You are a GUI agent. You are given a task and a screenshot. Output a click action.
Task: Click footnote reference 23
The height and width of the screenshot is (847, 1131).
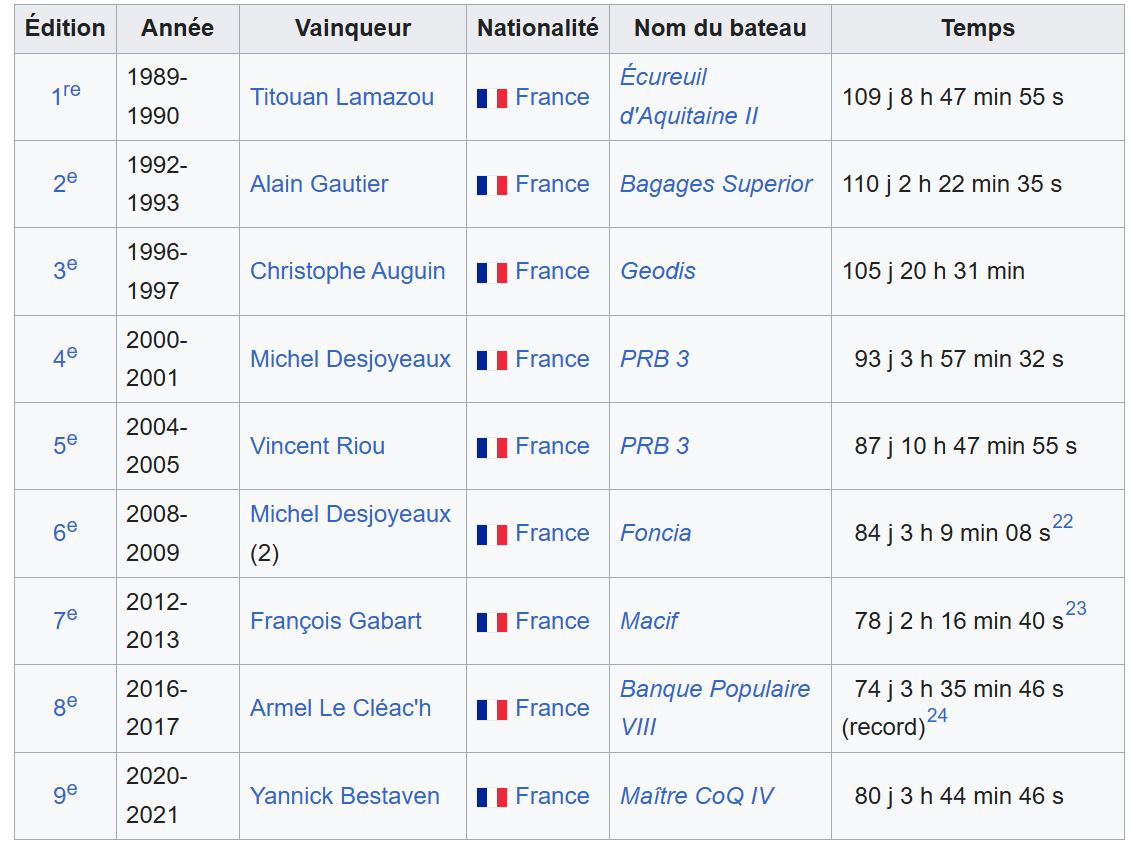(1075, 609)
